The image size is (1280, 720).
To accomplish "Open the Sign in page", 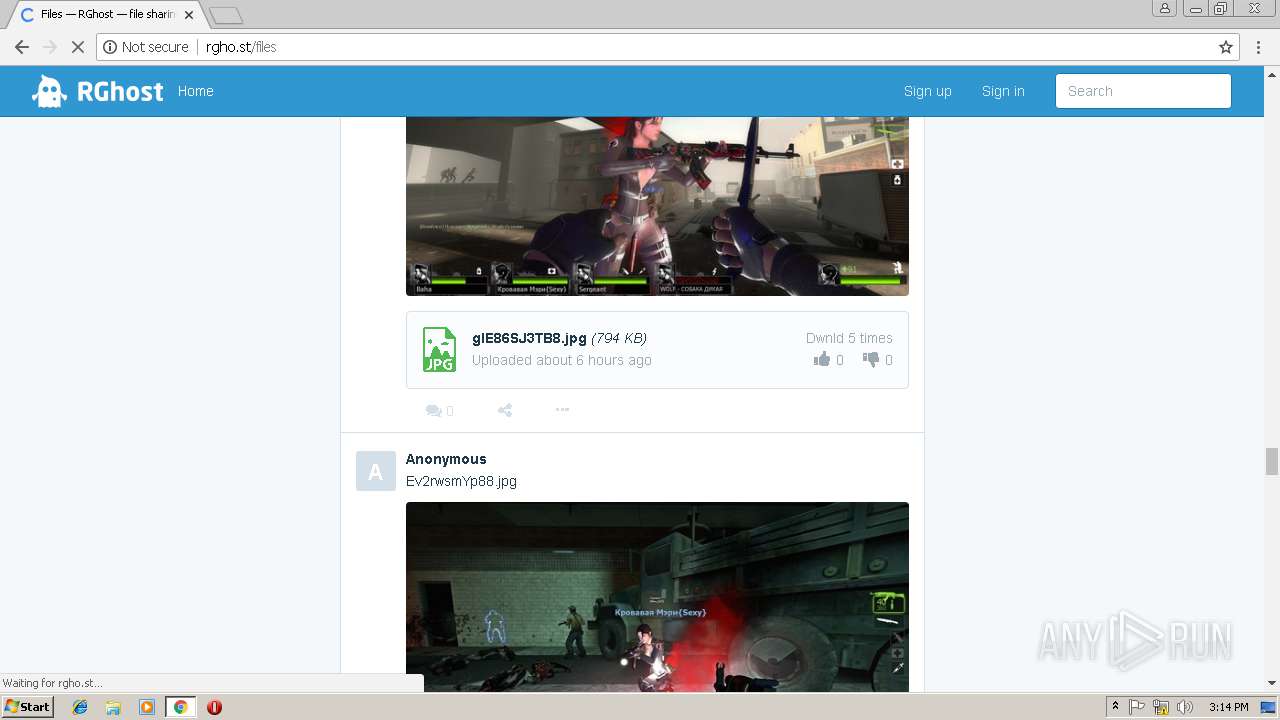I will pyautogui.click(x=1003, y=91).
